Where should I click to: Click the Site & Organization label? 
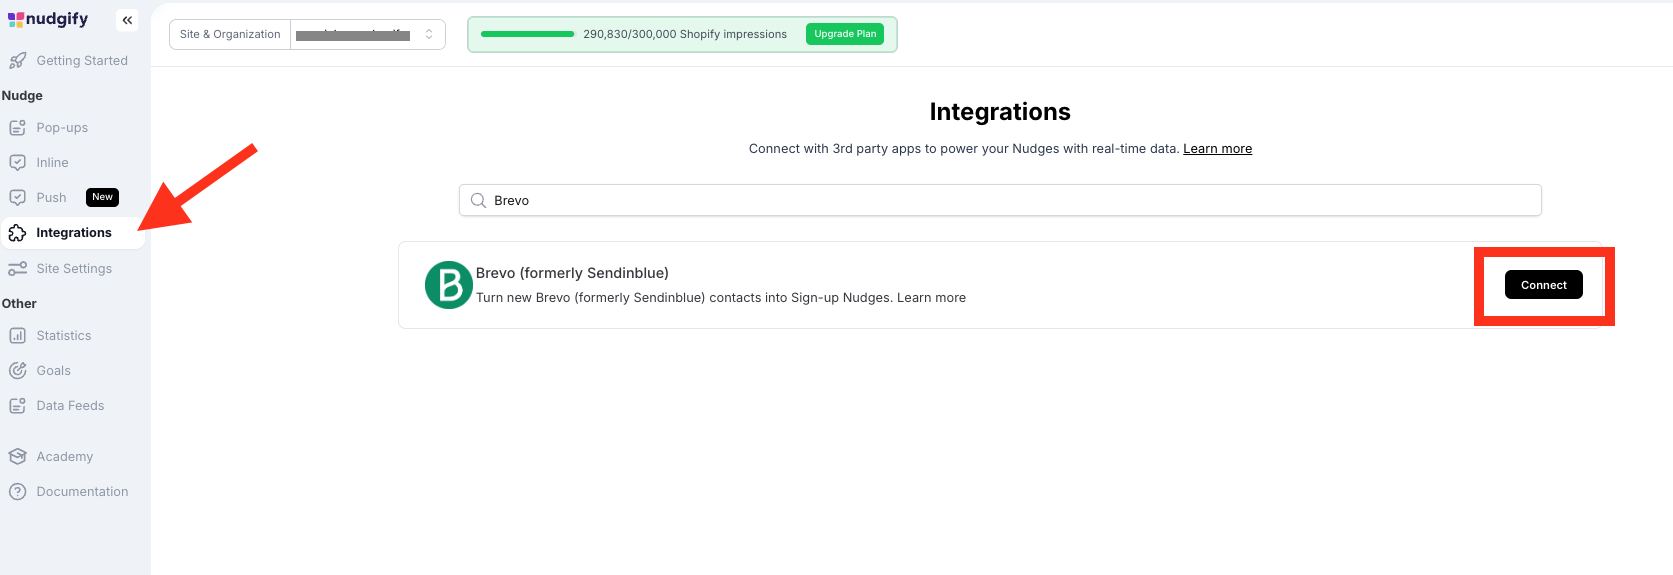point(230,34)
